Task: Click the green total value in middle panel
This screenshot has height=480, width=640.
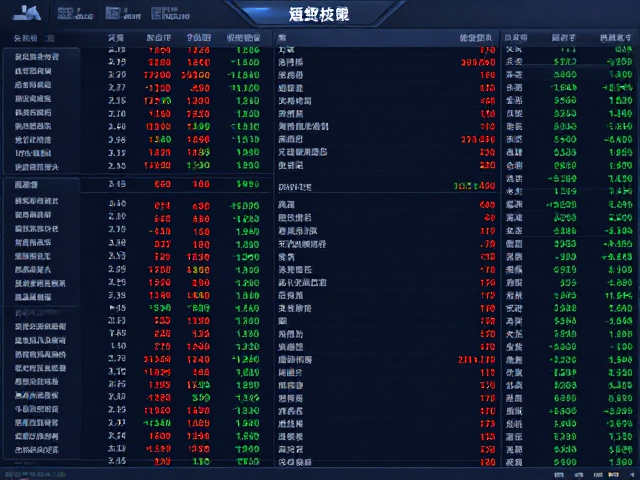Action: pyautogui.click(x=474, y=186)
